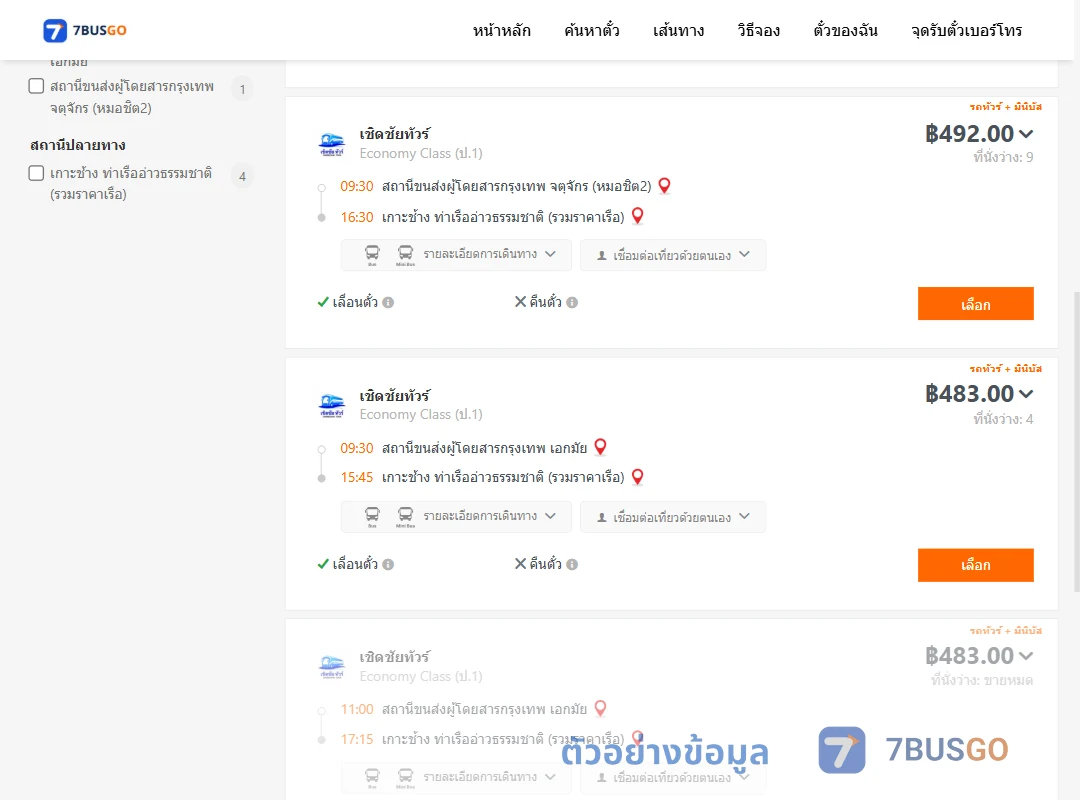Screen dimensions: 1080x800
Task: Select the ฿492.00 trip with the เลือก button
Action: tap(975, 304)
